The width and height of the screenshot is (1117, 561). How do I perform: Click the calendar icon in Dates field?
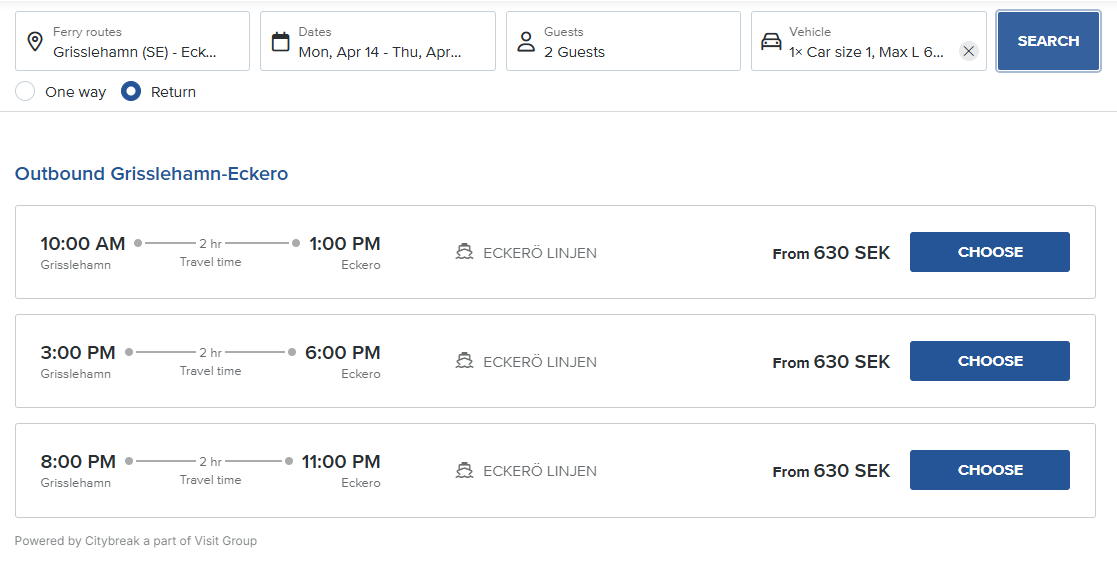pyautogui.click(x=281, y=41)
